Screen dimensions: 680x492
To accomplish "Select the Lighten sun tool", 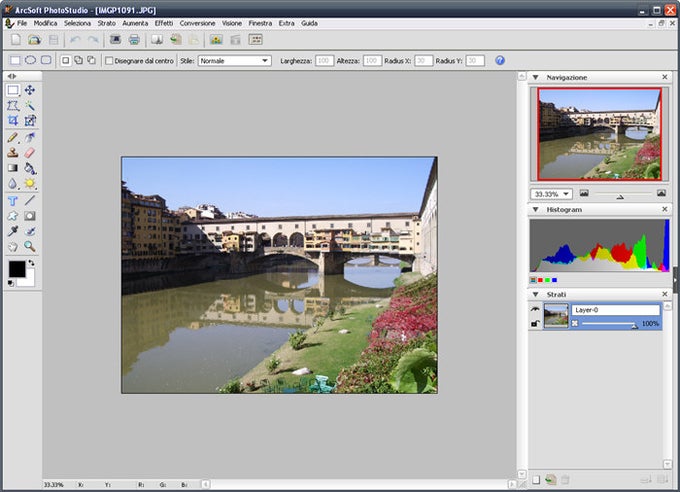I will (29, 184).
